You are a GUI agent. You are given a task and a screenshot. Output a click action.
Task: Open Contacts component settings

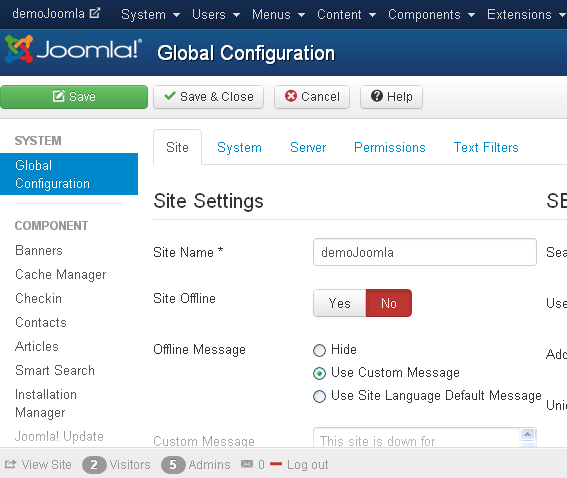tap(41, 323)
